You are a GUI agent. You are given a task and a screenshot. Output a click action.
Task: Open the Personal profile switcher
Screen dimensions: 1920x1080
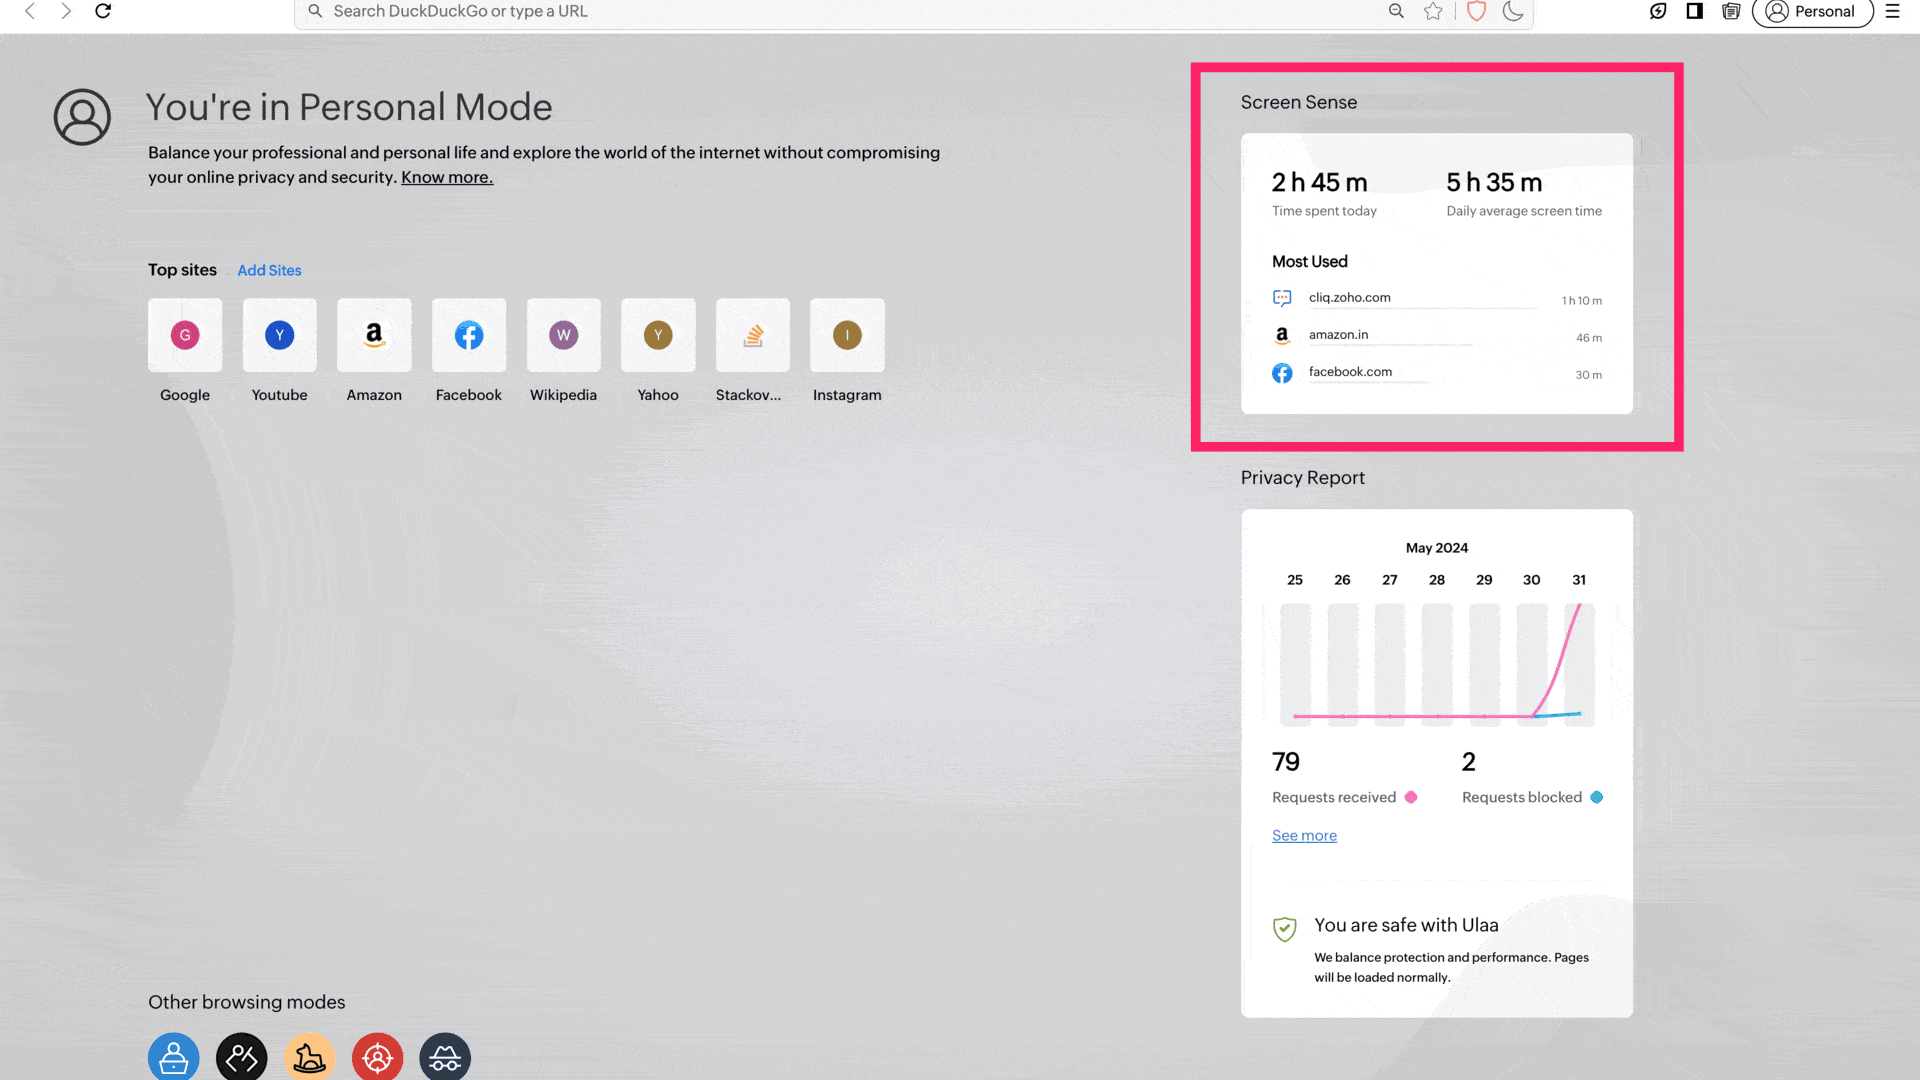[1811, 12]
